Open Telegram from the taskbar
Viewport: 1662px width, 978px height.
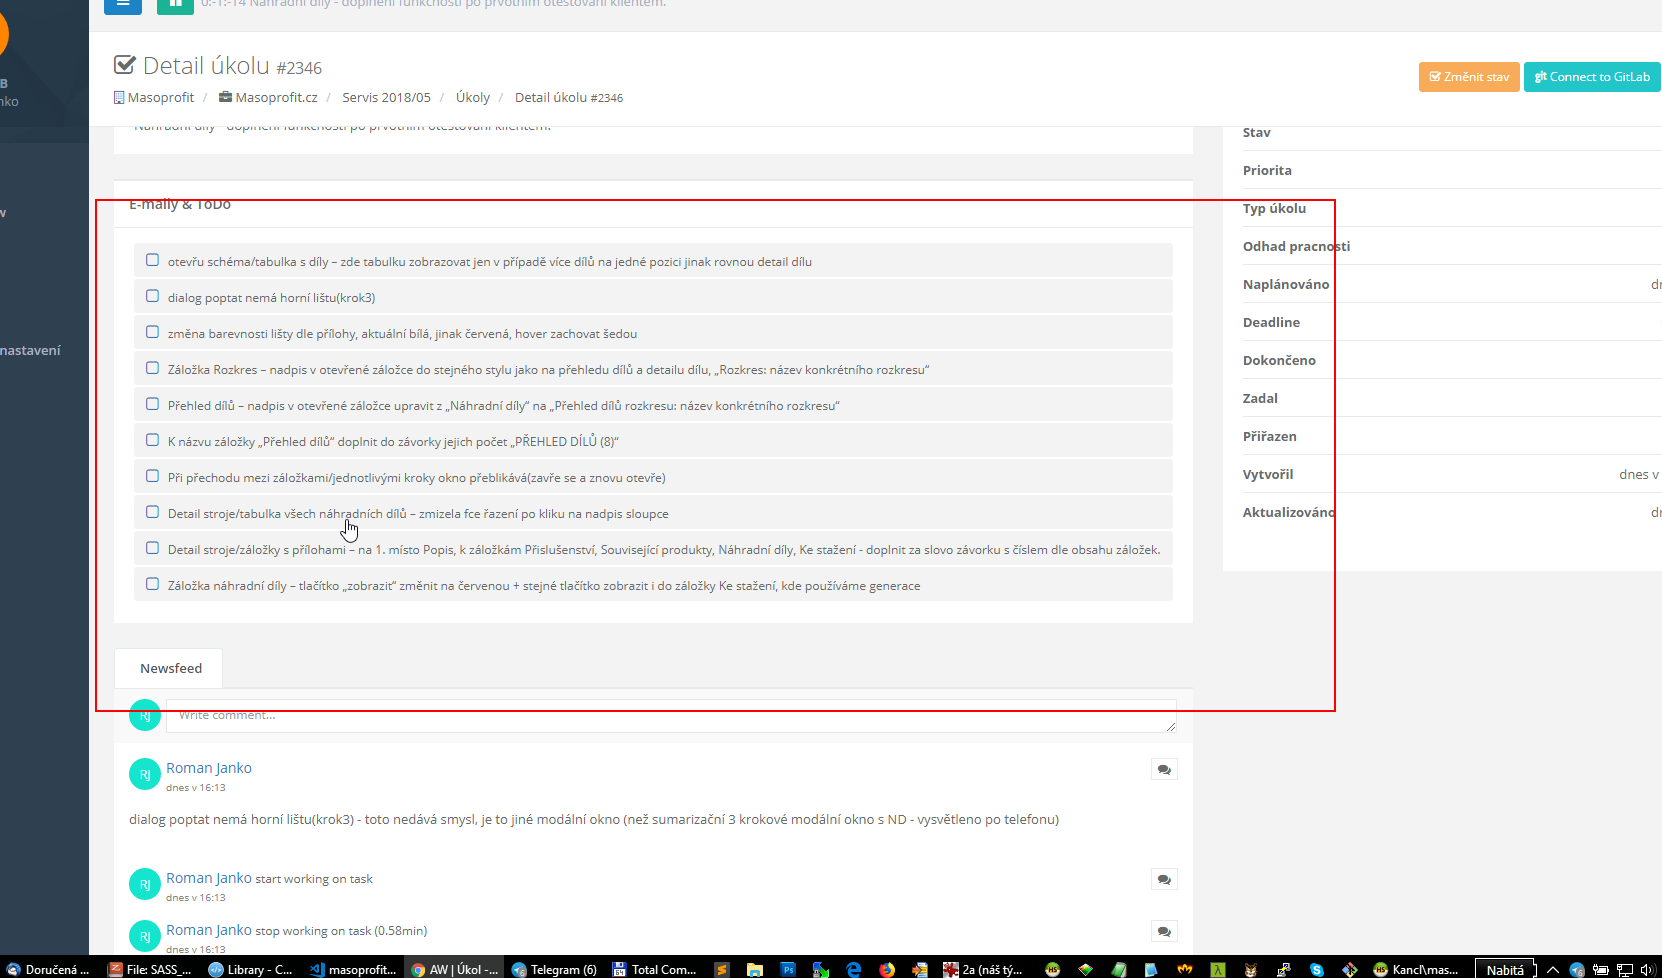[x=554, y=968]
